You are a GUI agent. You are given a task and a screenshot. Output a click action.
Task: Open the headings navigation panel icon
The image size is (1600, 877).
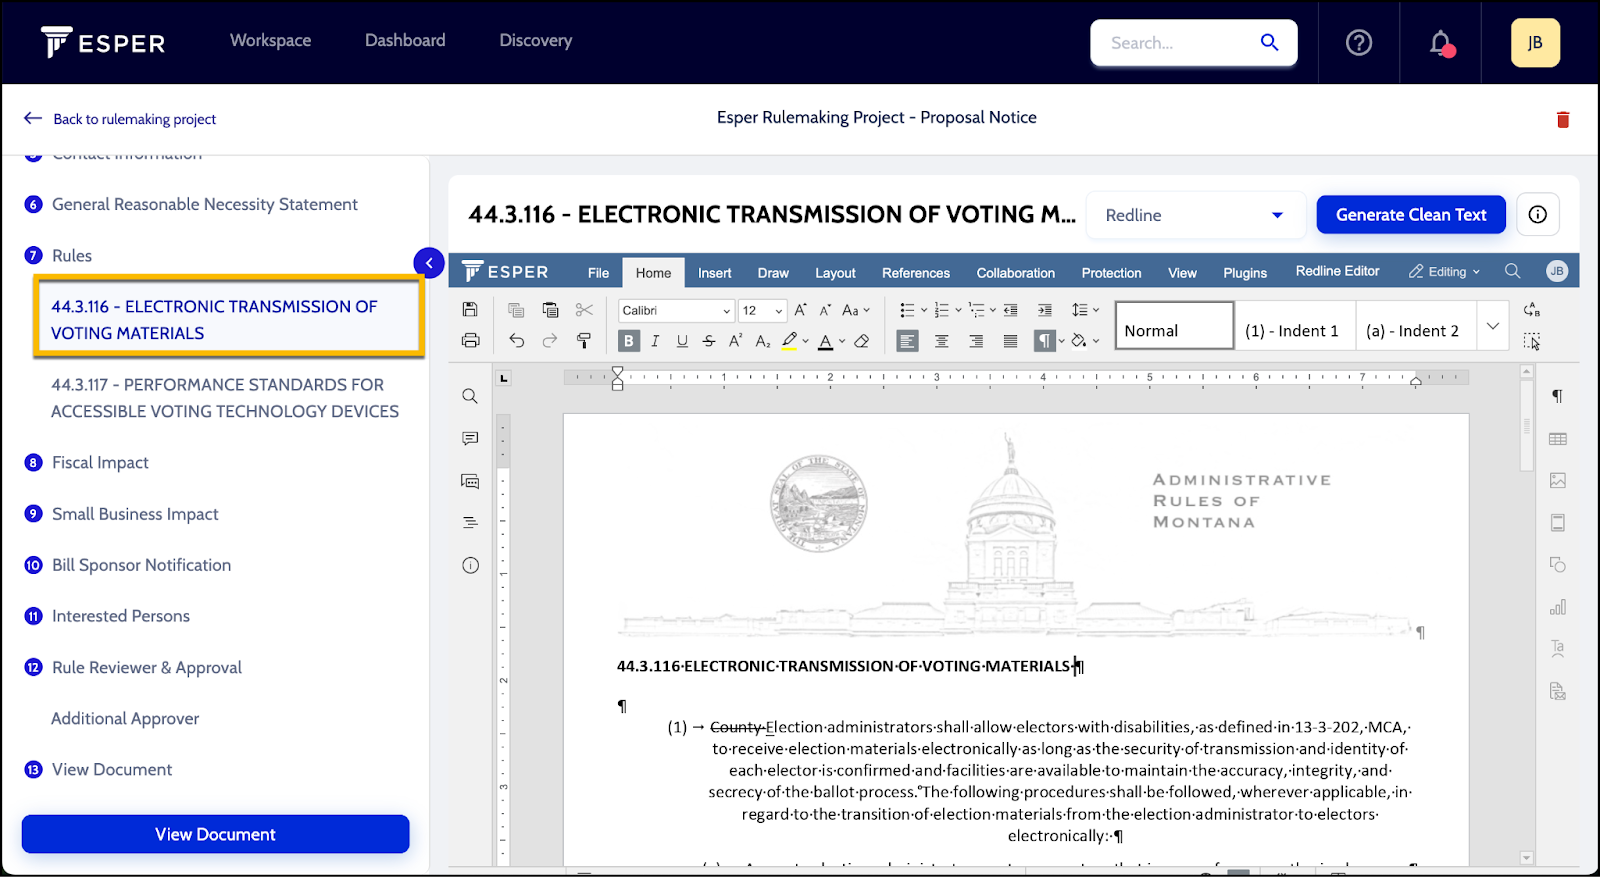pyautogui.click(x=470, y=523)
